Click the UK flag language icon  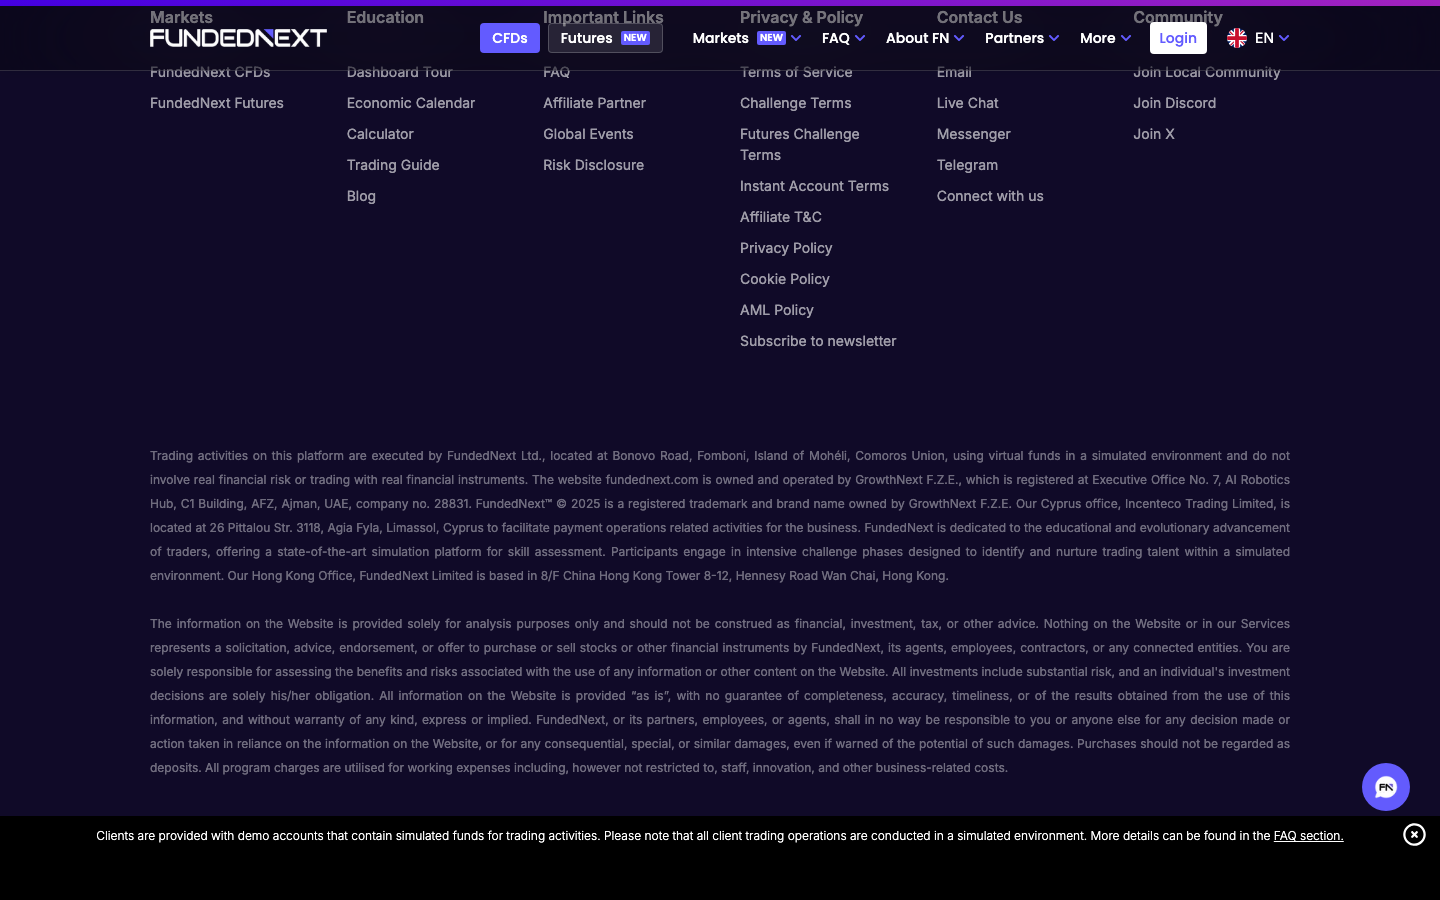coord(1237,38)
